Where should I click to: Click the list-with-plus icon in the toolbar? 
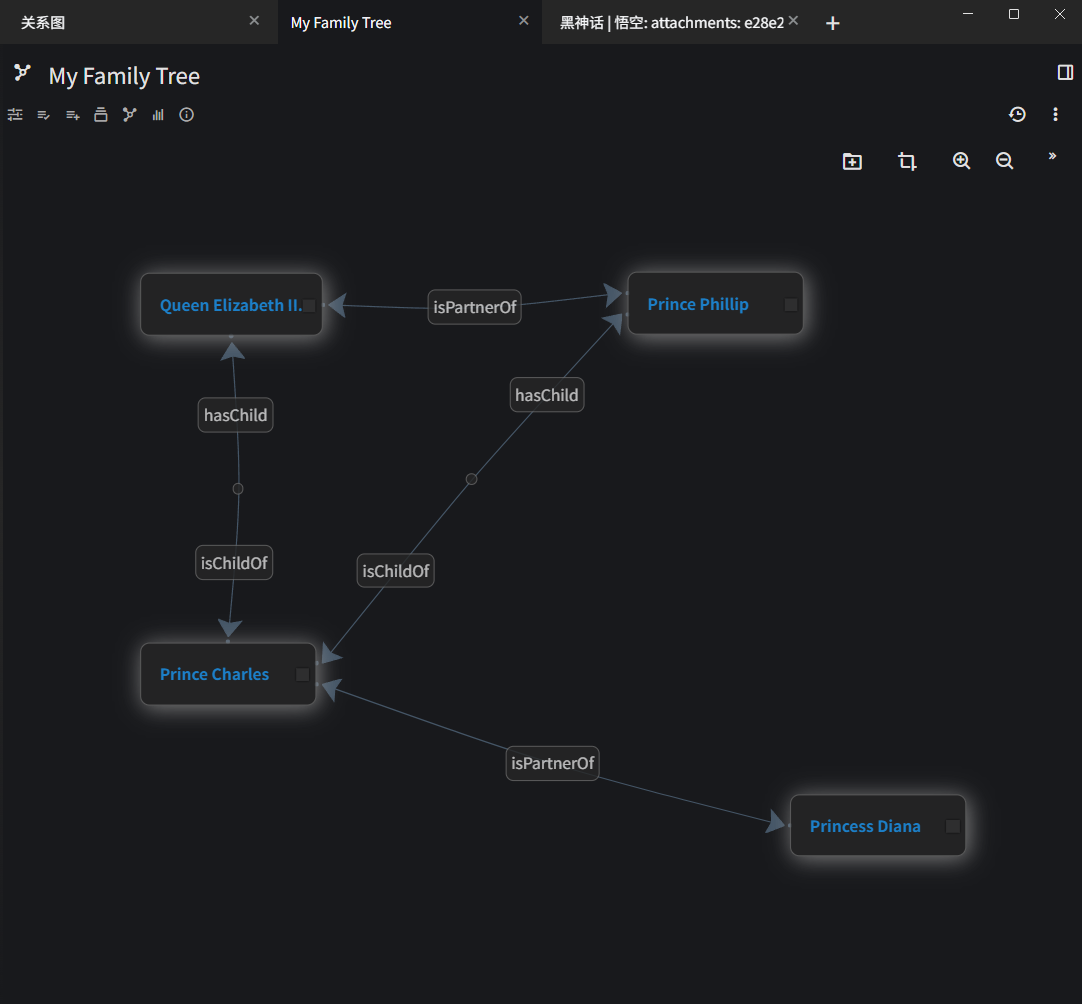tap(72, 115)
